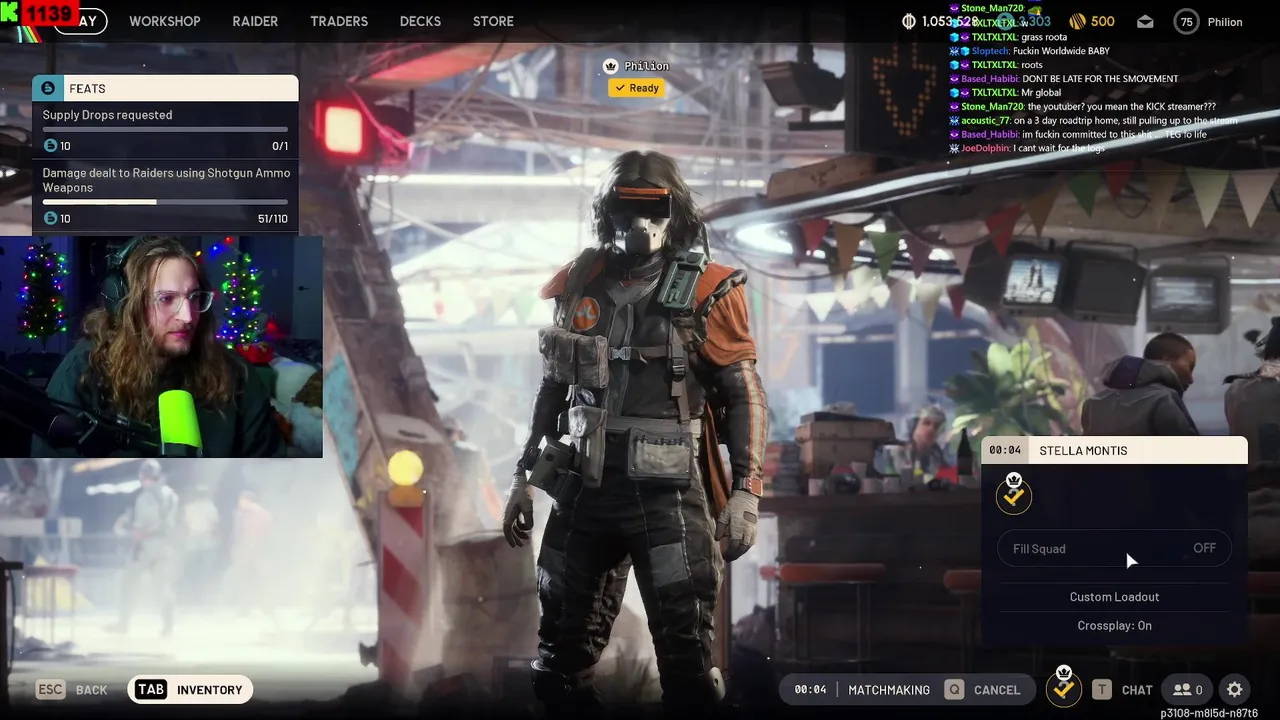Click the Stone_Man720 chat message about KICK streamer
This screenshot has width=1280, height=720.
[x=1083, y=107]
